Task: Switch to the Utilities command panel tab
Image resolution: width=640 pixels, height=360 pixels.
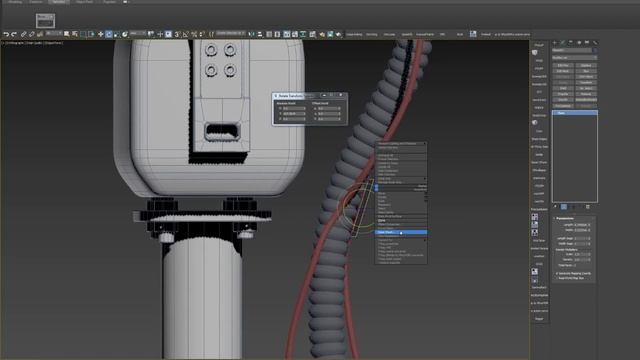Action: tap(595, 42)
